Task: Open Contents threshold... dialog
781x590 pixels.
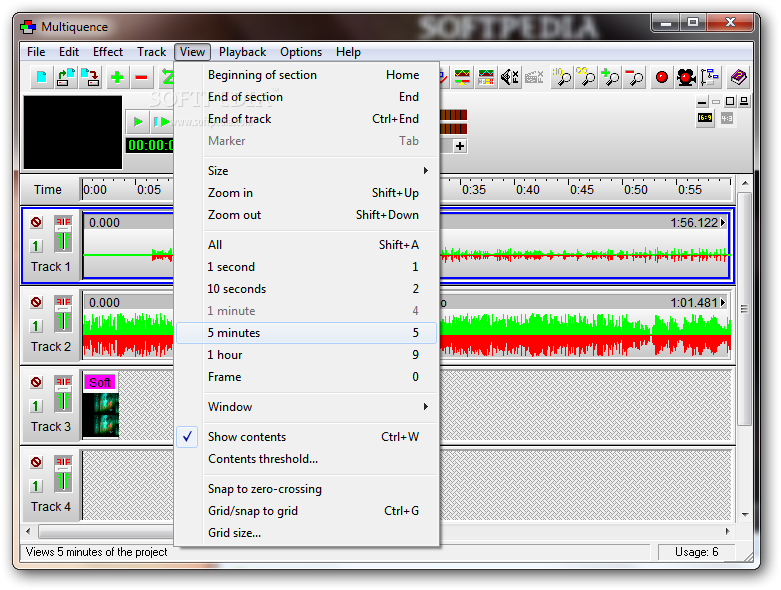Action: coord(306,459)
